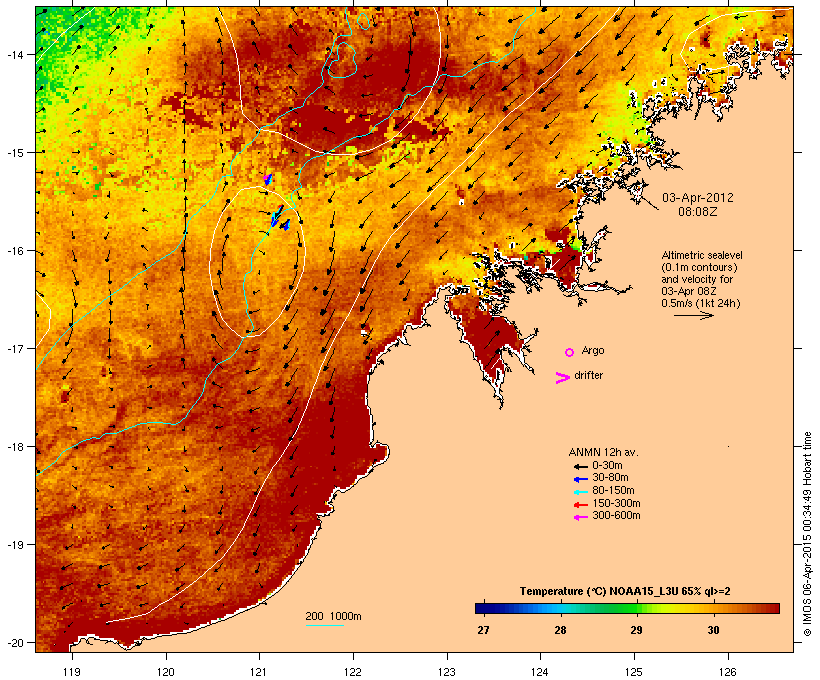The width and height of the screenshot is (820, 680).
Task: Click the latitude label -17
Action: pyautogui.click(x=15, y=348)
